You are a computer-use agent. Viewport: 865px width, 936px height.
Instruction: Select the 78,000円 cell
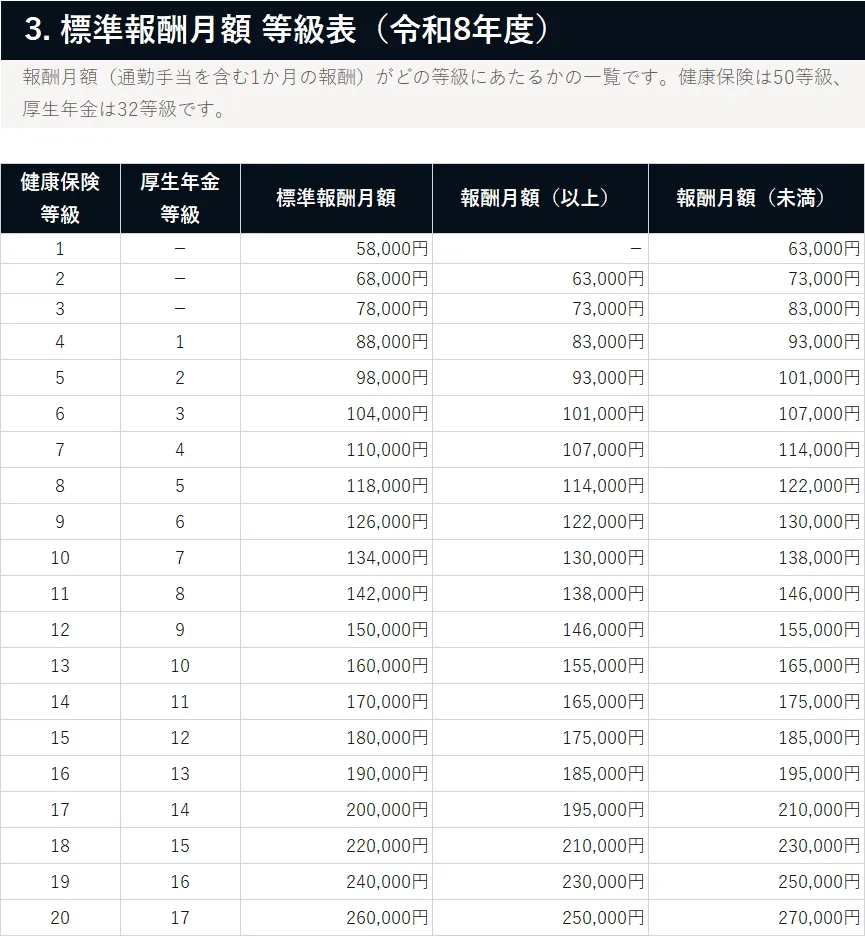336,309
